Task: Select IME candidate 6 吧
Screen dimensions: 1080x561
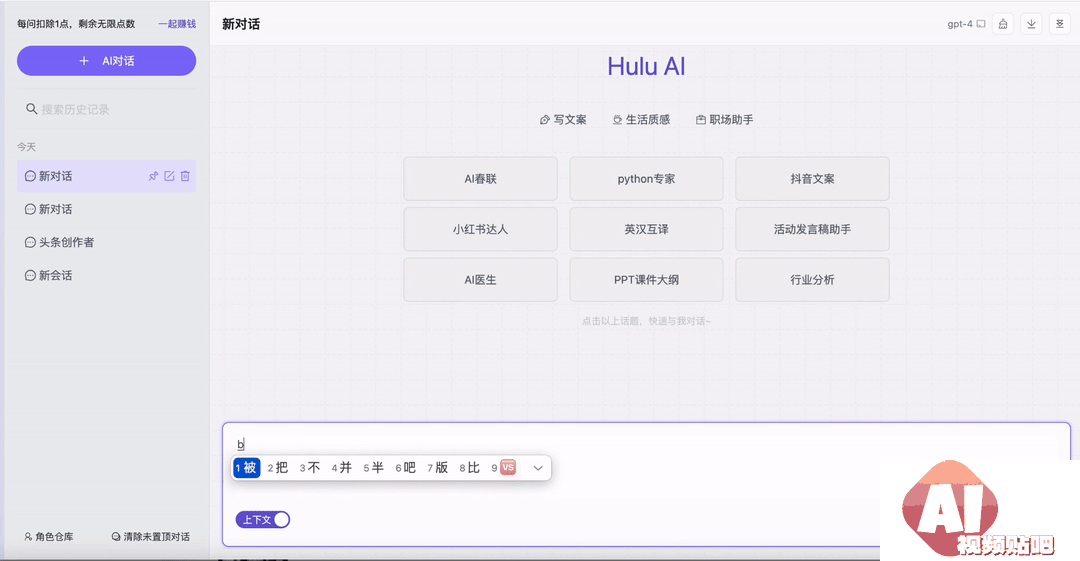Action: 406,468
